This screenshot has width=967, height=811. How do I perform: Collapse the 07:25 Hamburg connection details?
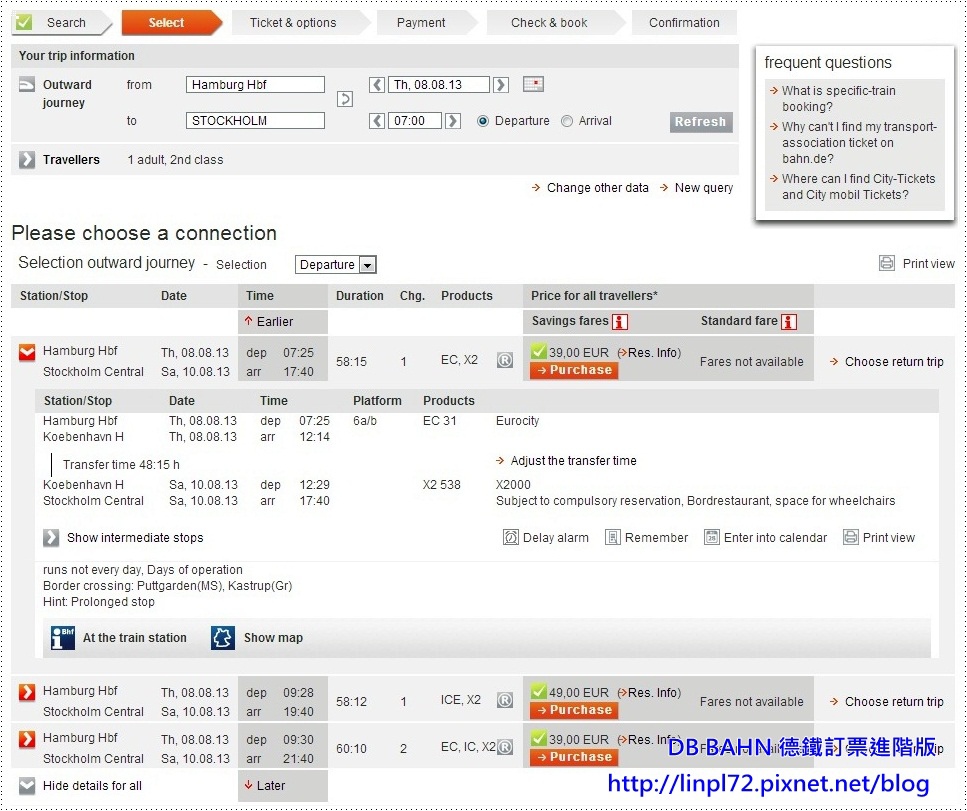point(27,353)
